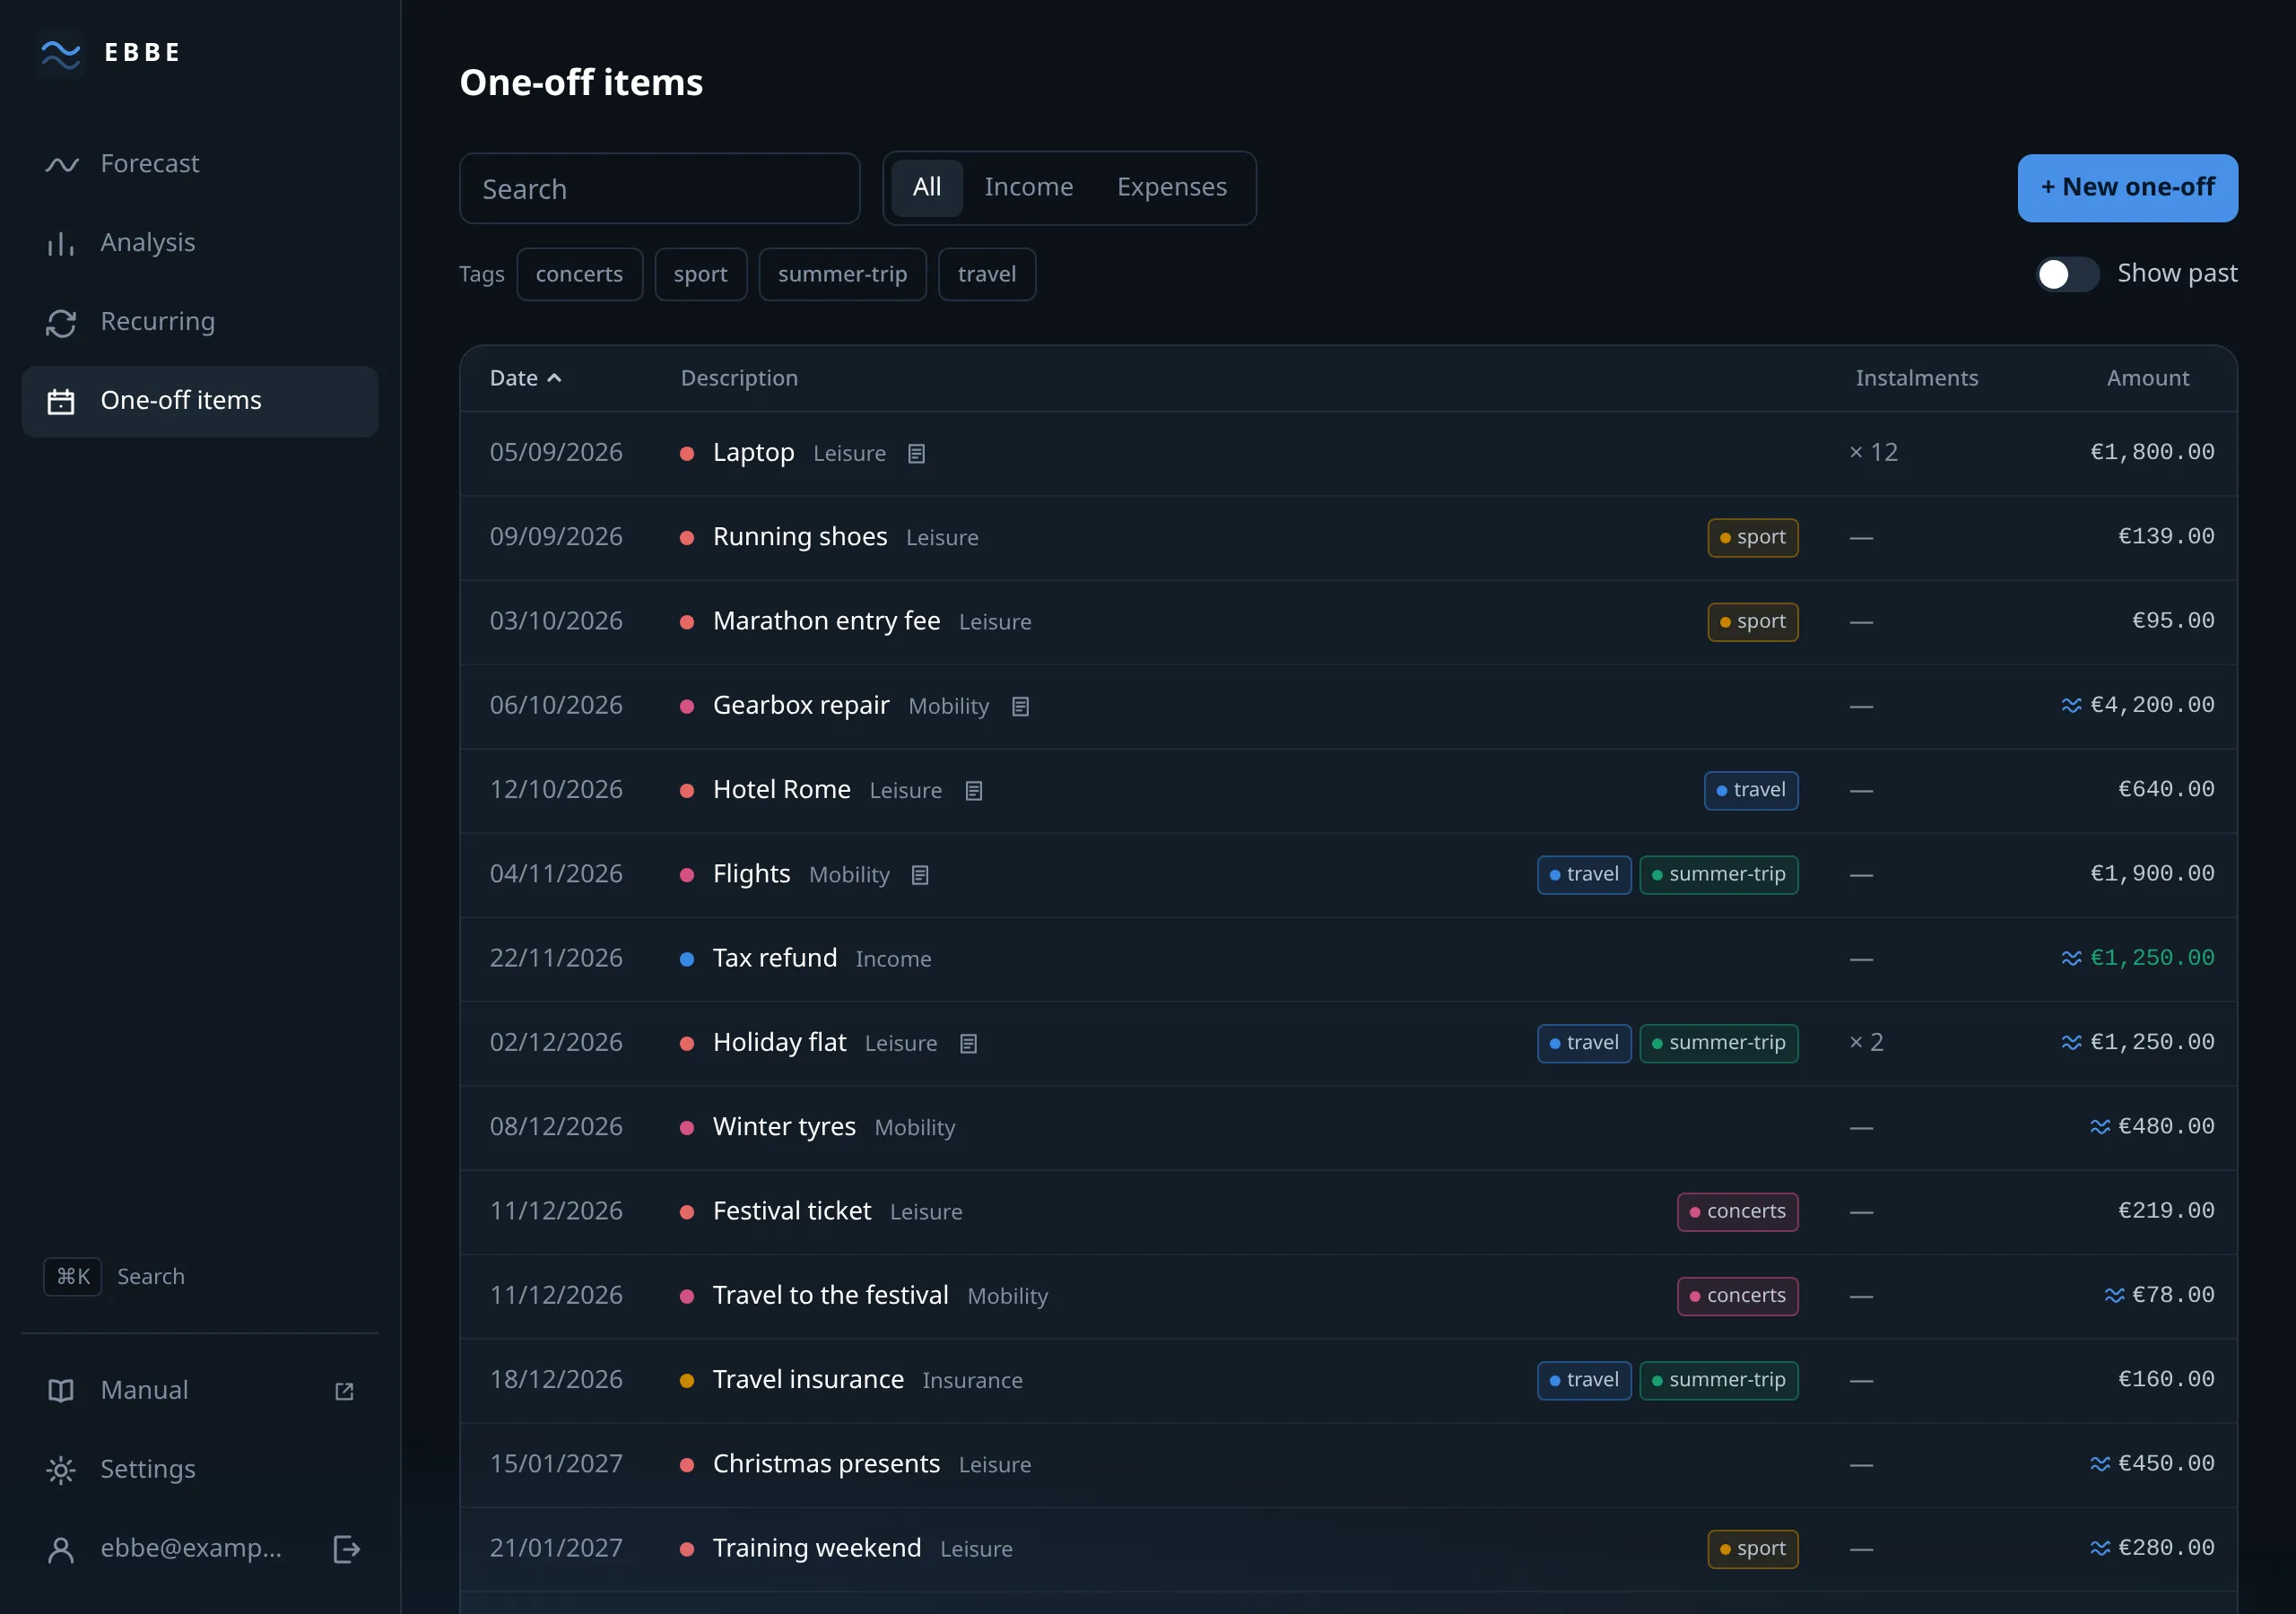Click the orange dot on Travel insurance row

pos(687,1381)
